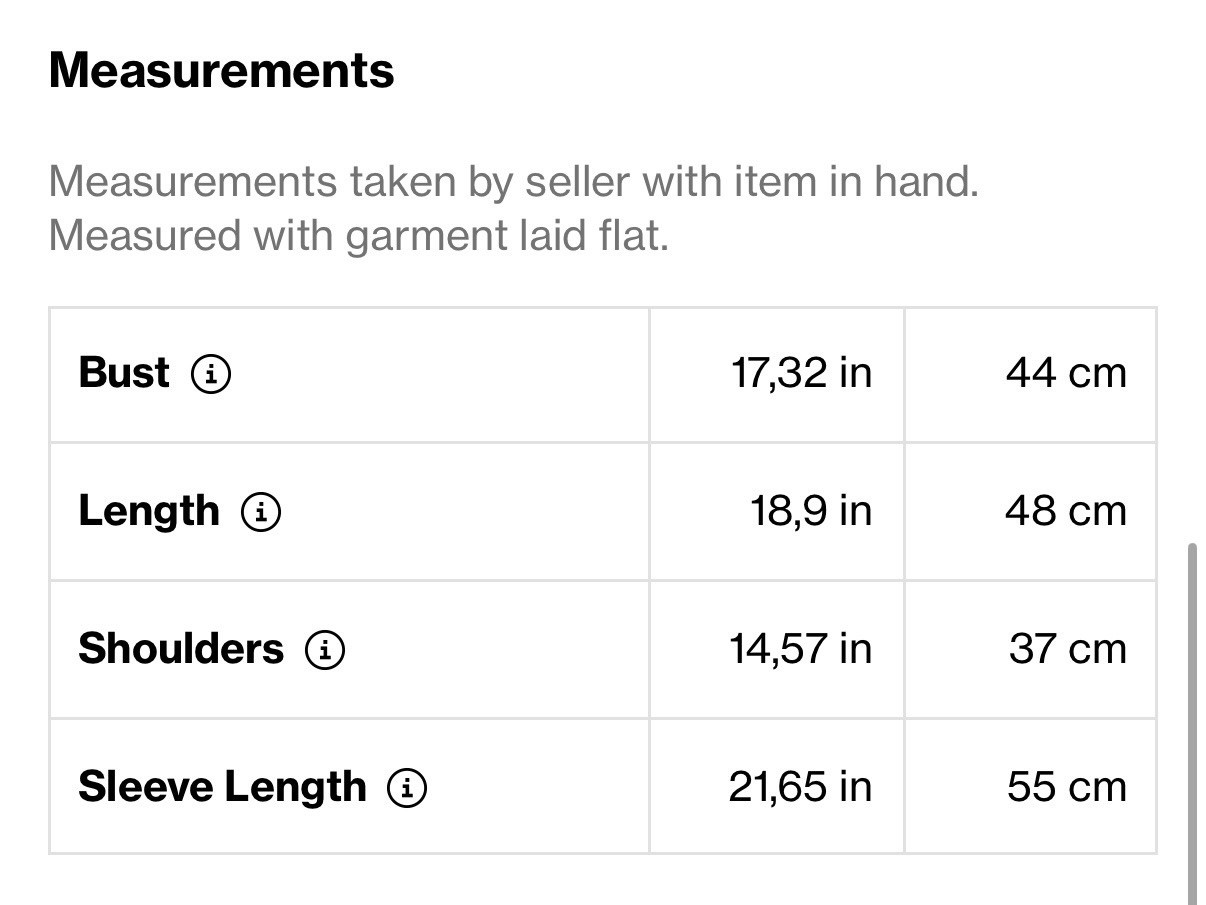Click the 'Measured with garment laid flat' note

coord(358,237)
